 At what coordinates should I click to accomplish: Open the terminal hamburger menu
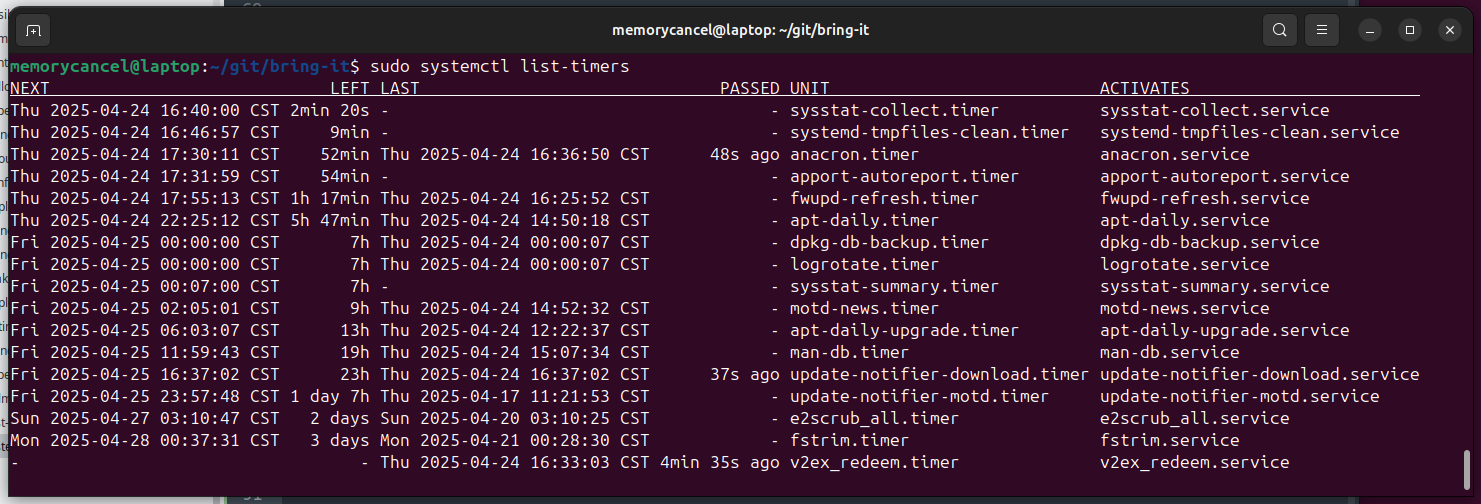1321,30
